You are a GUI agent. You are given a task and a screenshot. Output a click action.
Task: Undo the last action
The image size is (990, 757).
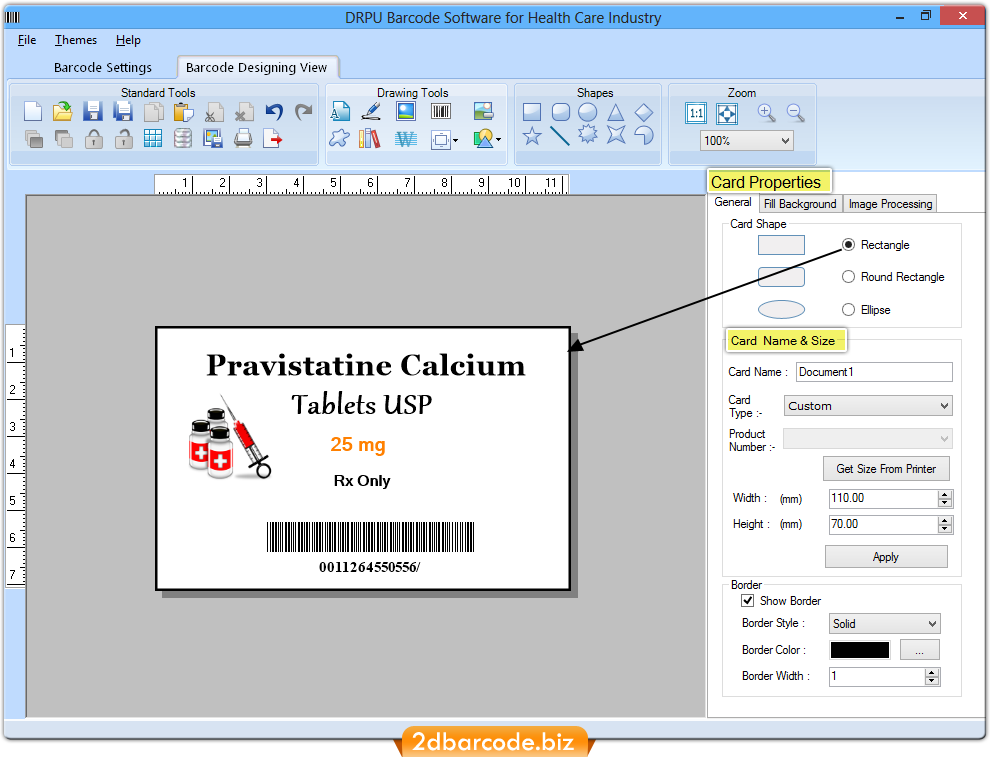coord(274,112)
